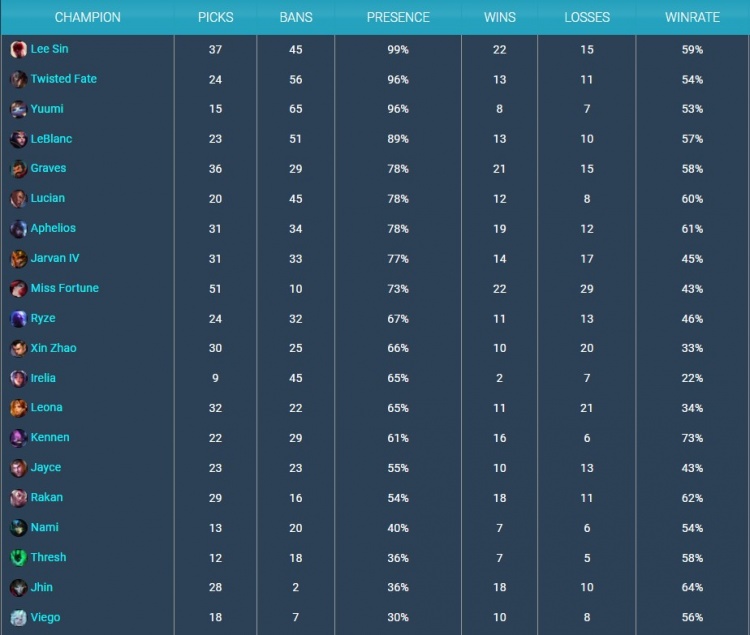This screenshot has width=750, height=635.
Task: Select the Kennen champion icon
Action: [18, 438]
